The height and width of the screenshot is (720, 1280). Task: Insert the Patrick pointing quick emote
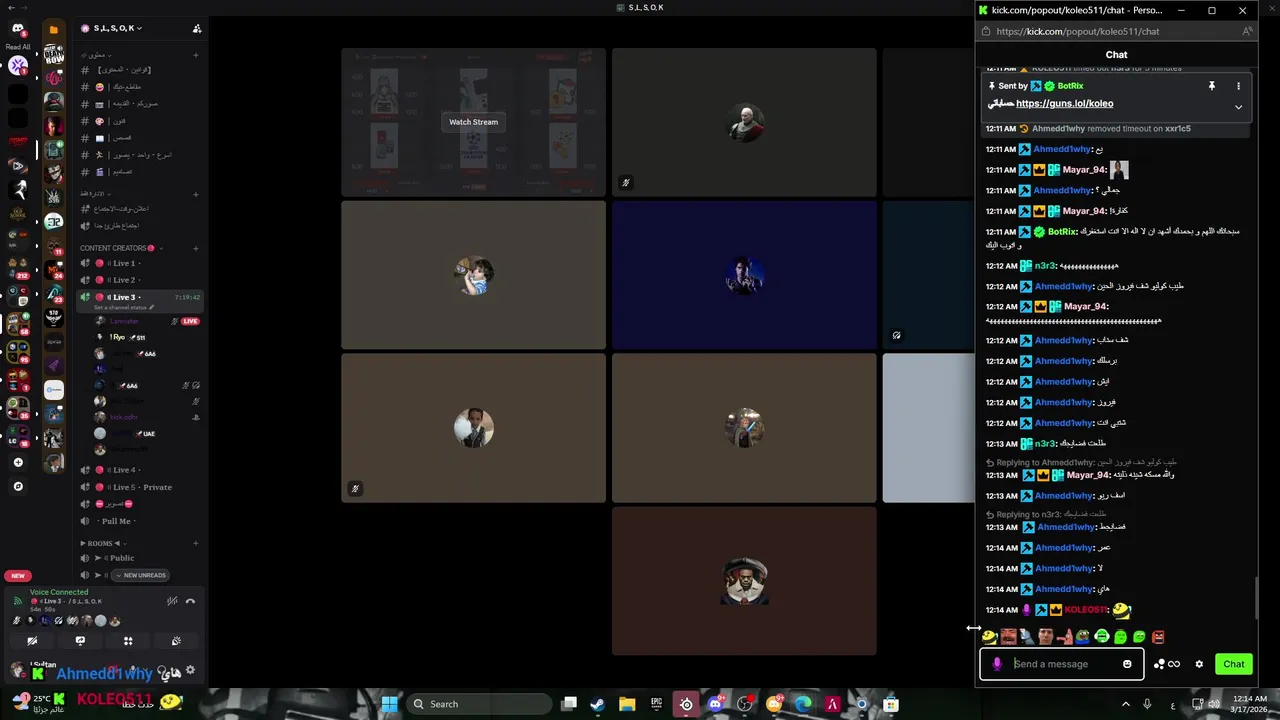click(1064, 636)
